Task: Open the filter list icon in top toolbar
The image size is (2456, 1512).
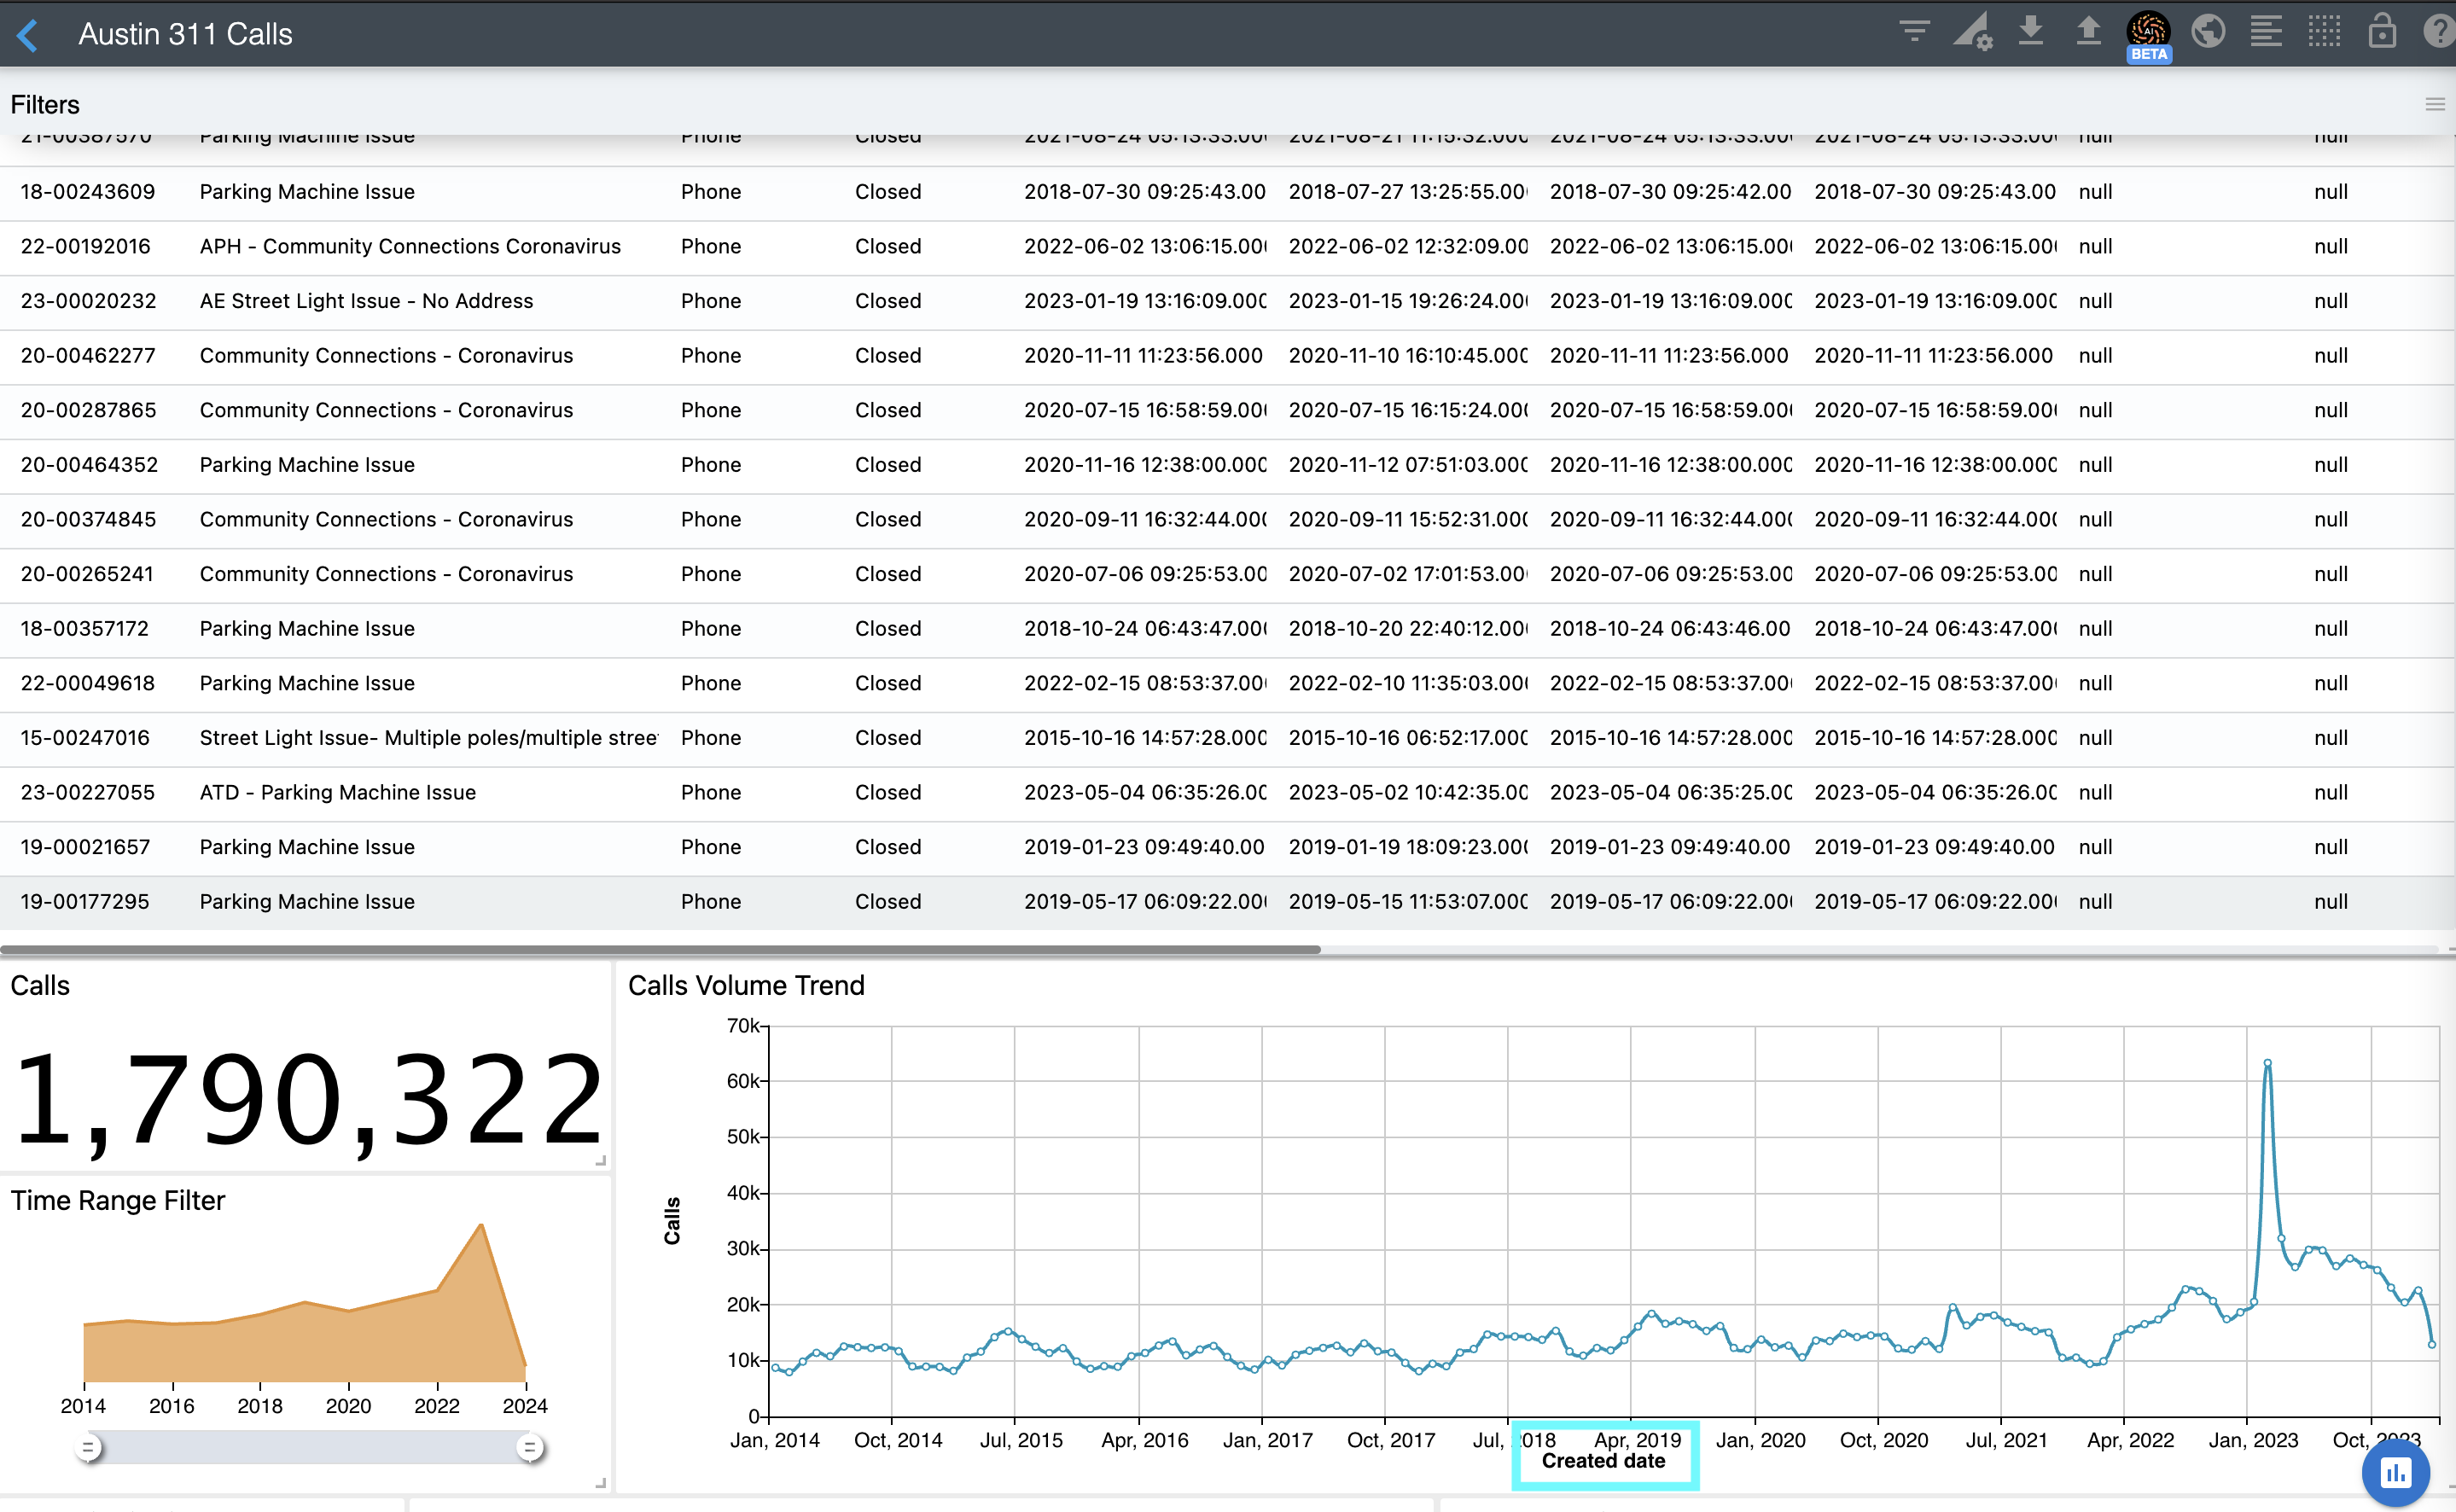Action: pyautogui.click(x=1914, y=32)
